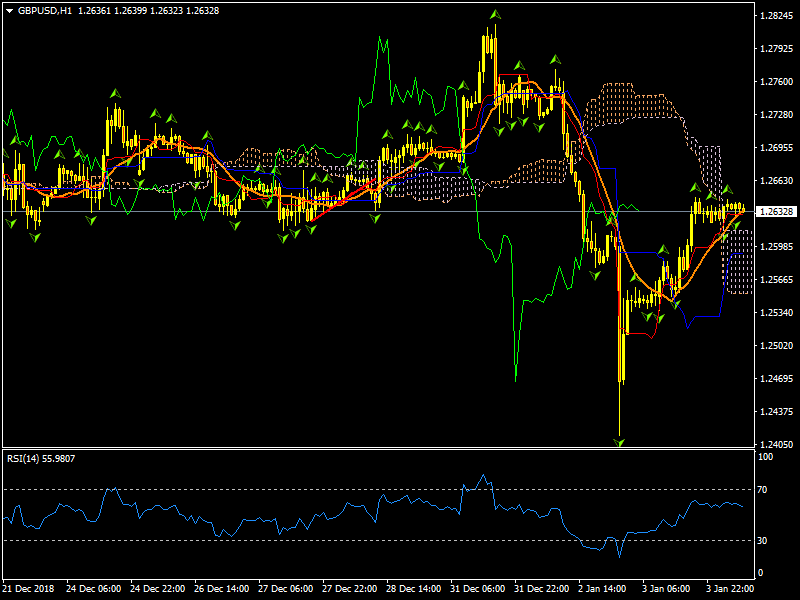Viewport: 800px width, 600px height.
Task: Click the RSI(14) 55.9807 indicator label
Action: (40, 459)
